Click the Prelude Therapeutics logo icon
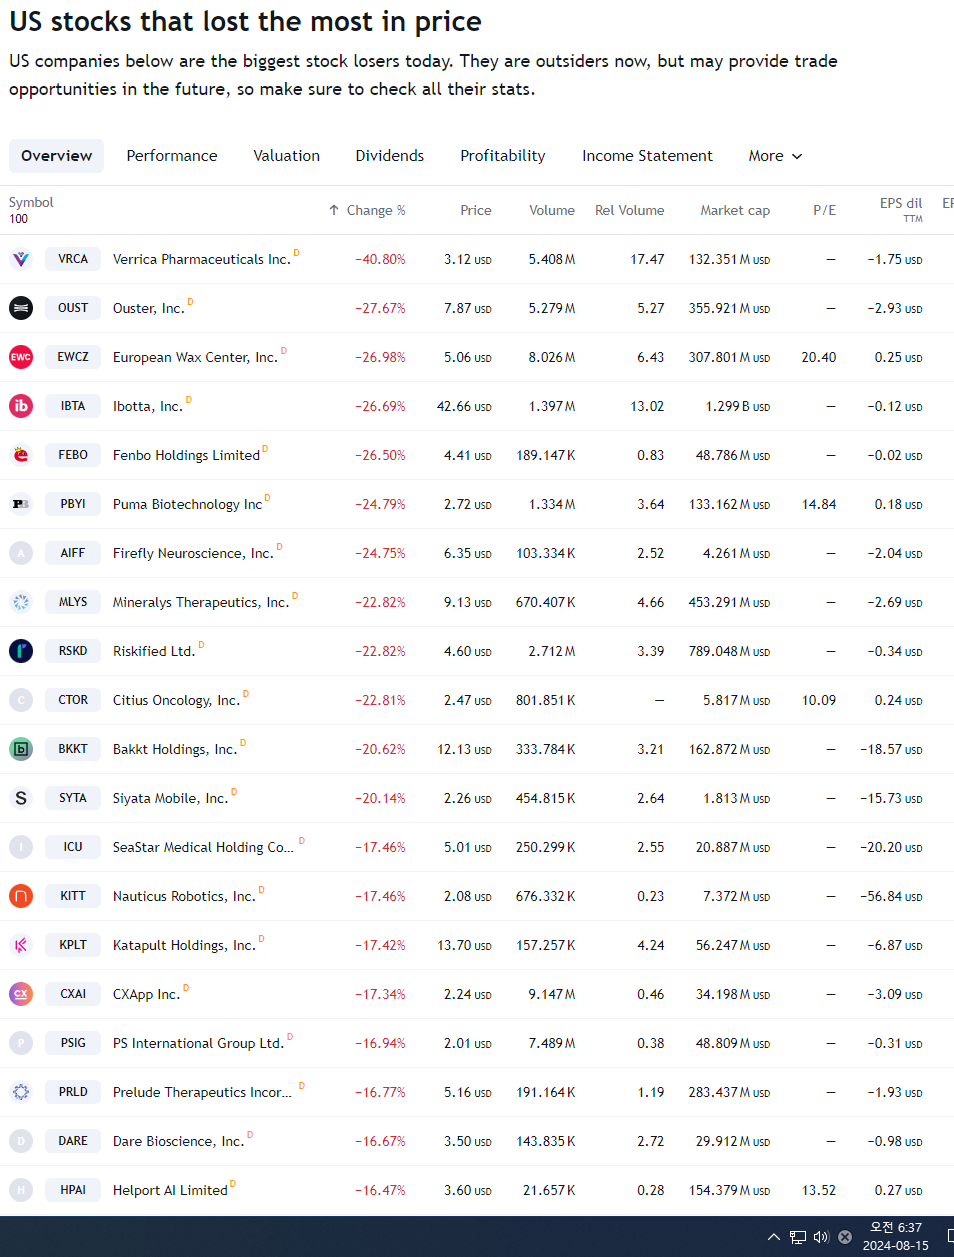This screenshot has width=954, height=1257. (x=21, y=1092)
